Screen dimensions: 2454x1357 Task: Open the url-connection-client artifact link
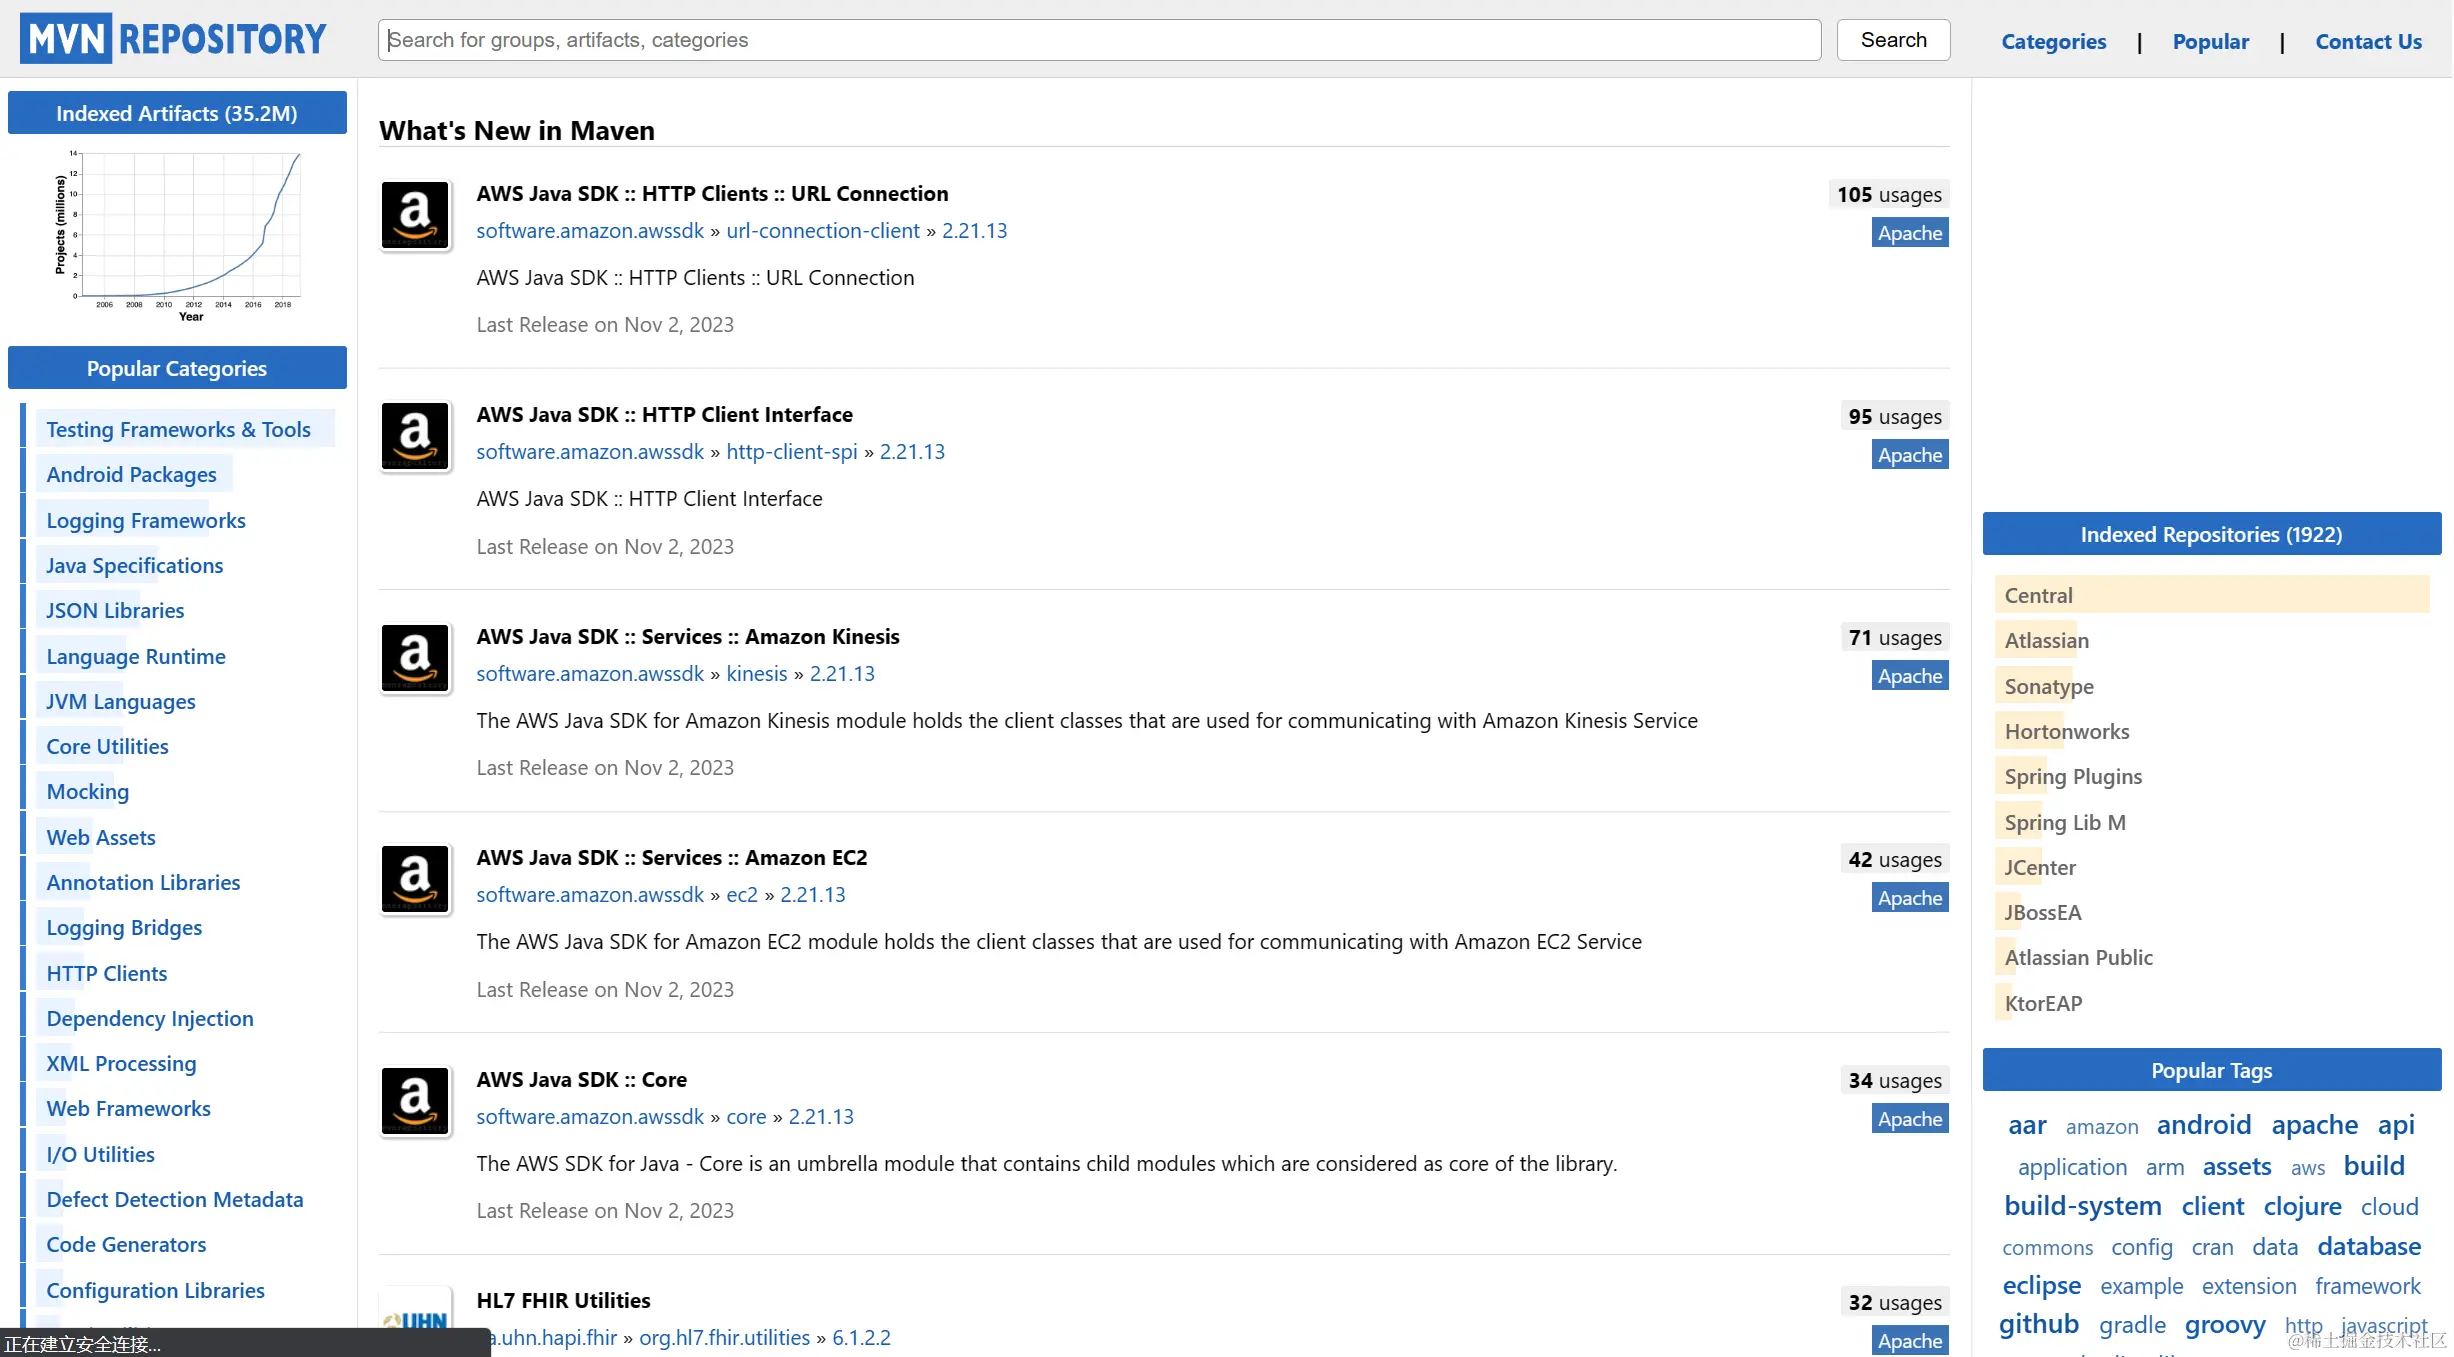coord(822,230)
